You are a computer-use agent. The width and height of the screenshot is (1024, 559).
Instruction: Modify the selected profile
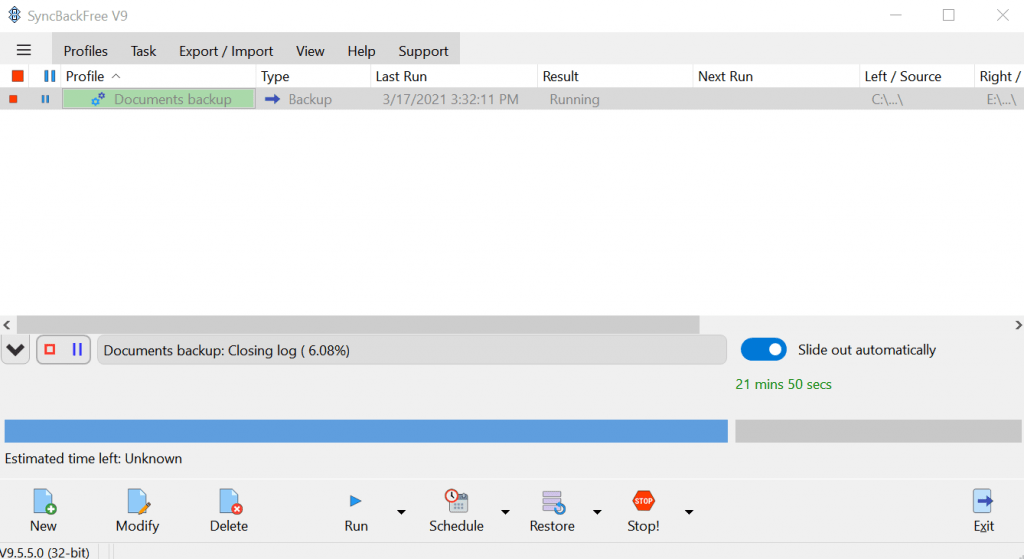pyautogui.click(x=137, y=511)
